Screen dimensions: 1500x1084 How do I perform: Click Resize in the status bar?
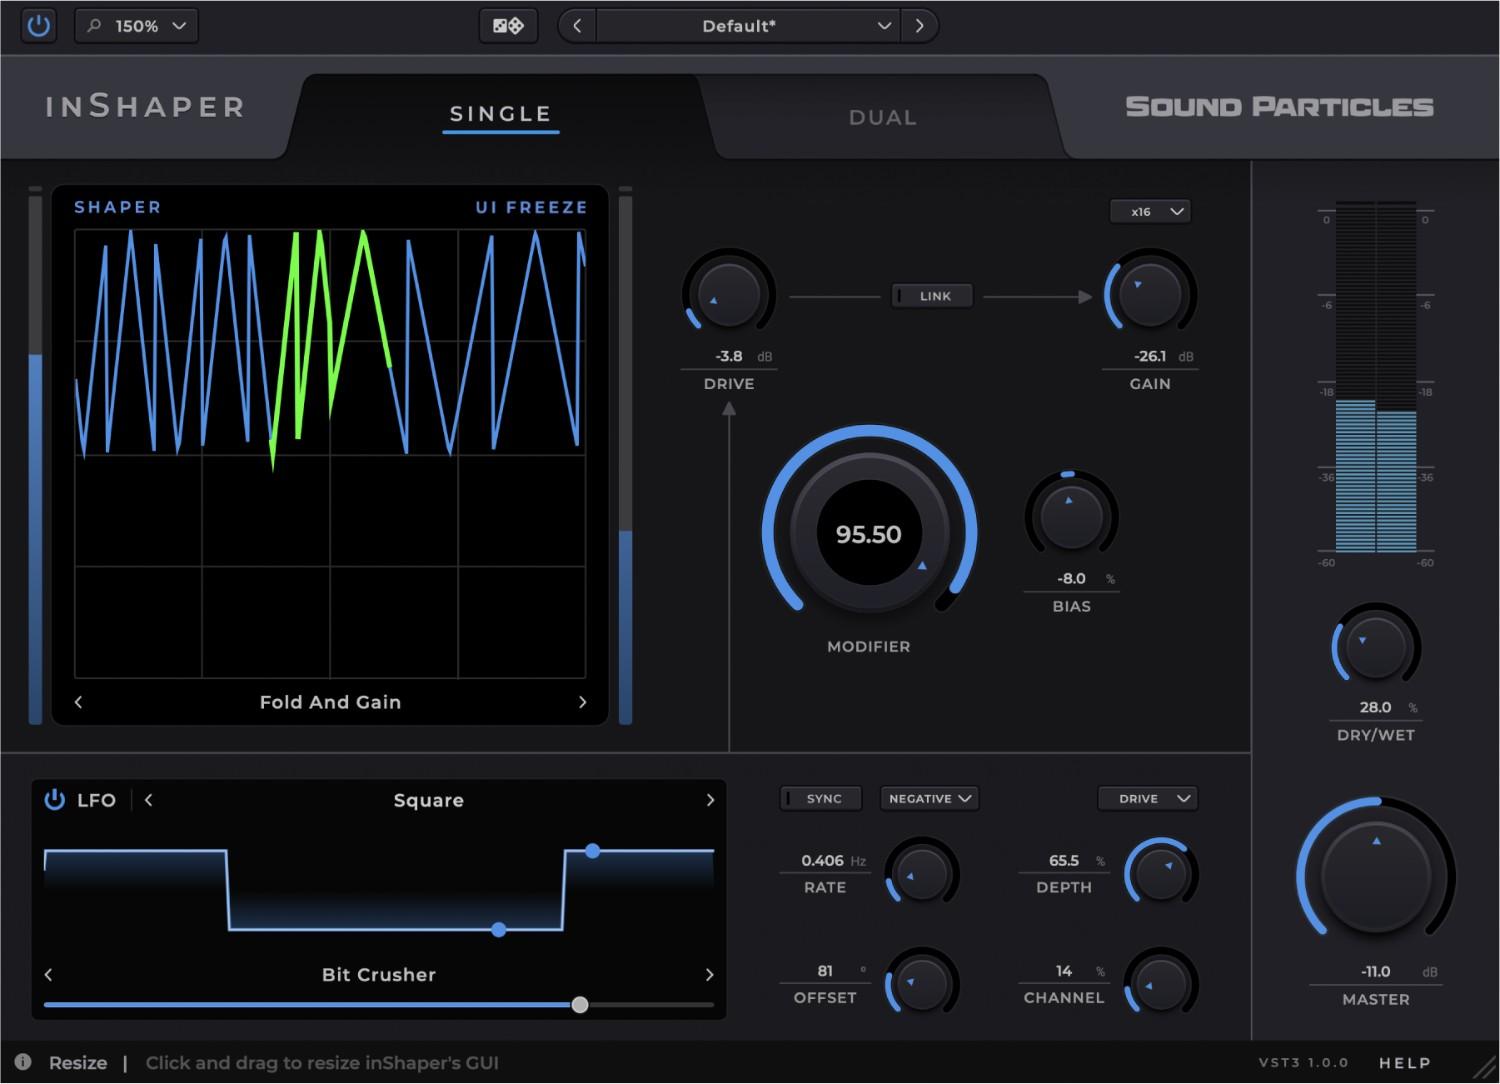[77, 1062]
